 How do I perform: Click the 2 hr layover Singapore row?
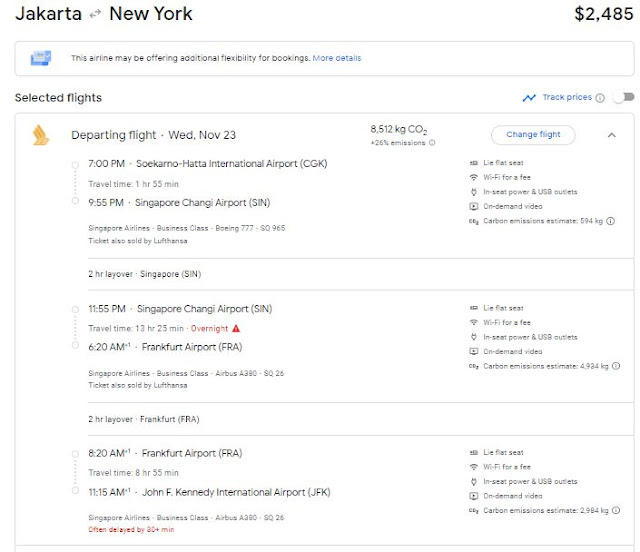[x=144, y=272]
